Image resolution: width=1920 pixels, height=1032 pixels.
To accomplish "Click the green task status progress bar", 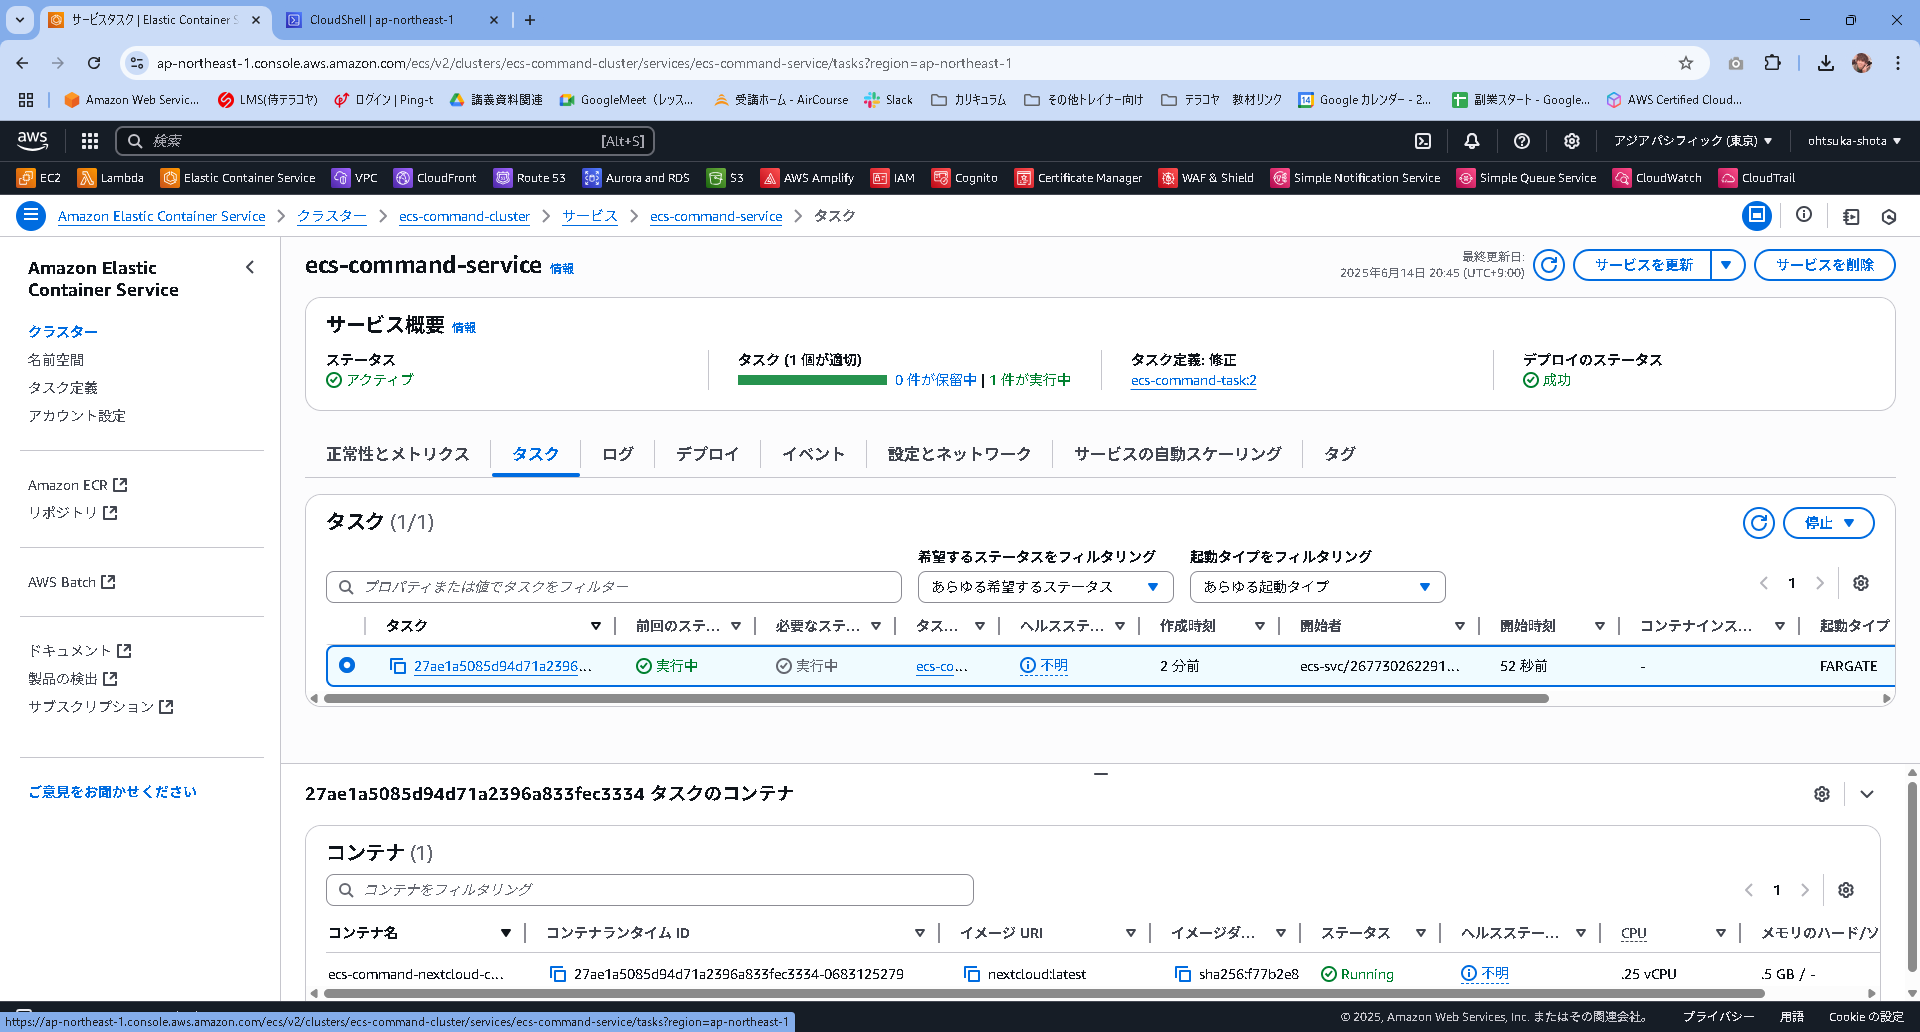I will (810, 381).
